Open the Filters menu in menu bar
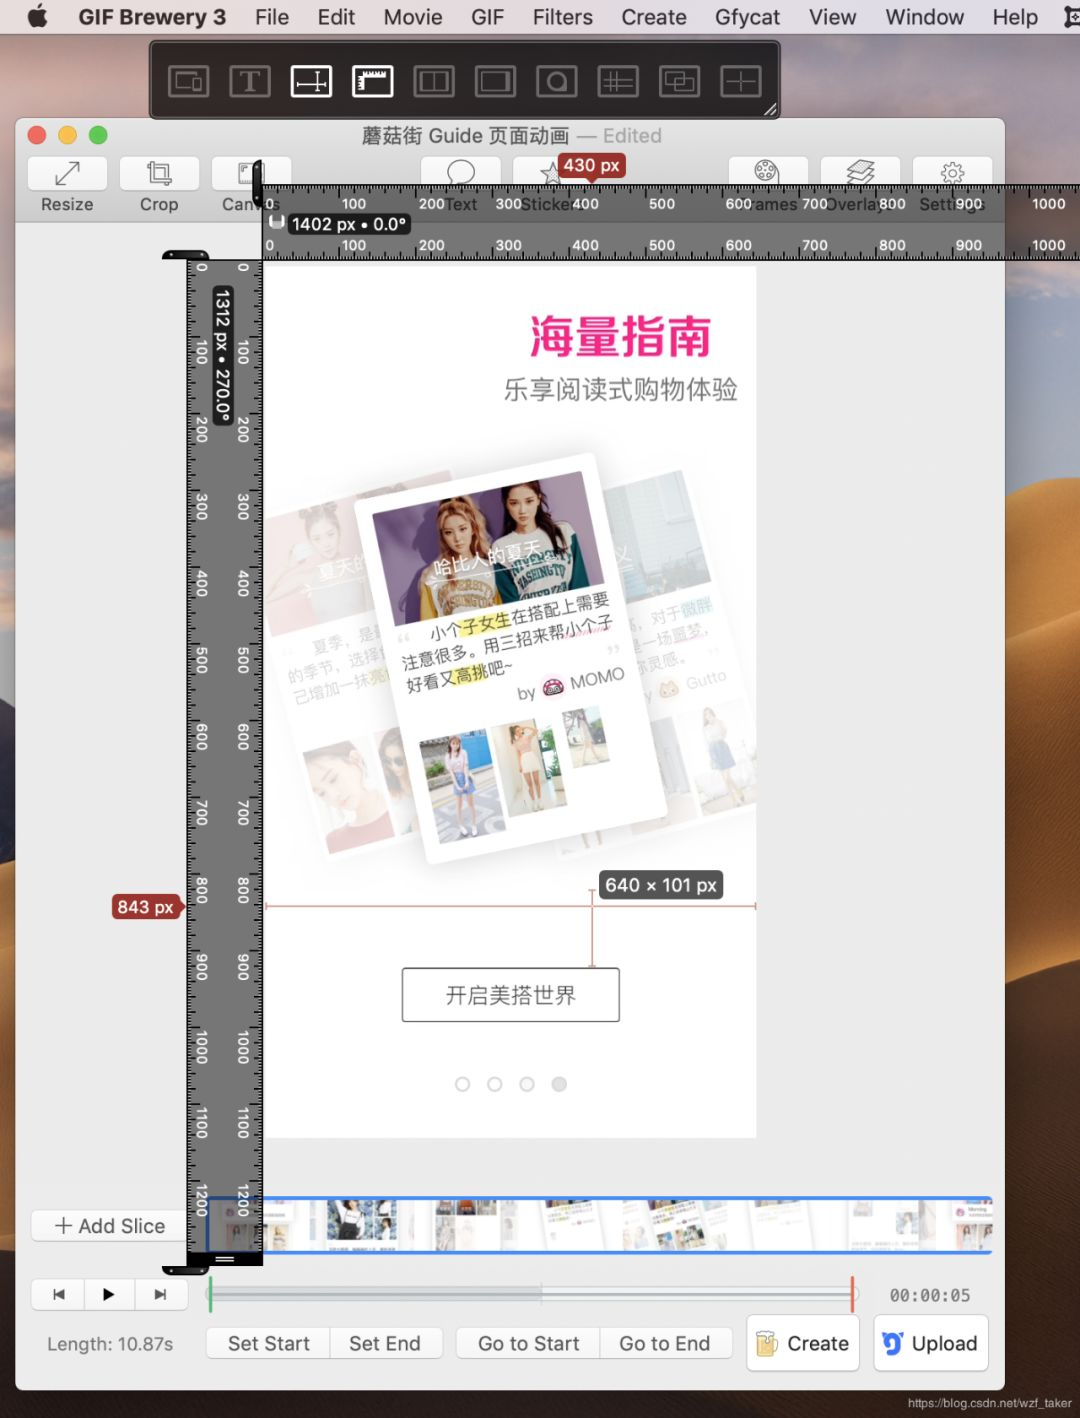 click(562, 17)
